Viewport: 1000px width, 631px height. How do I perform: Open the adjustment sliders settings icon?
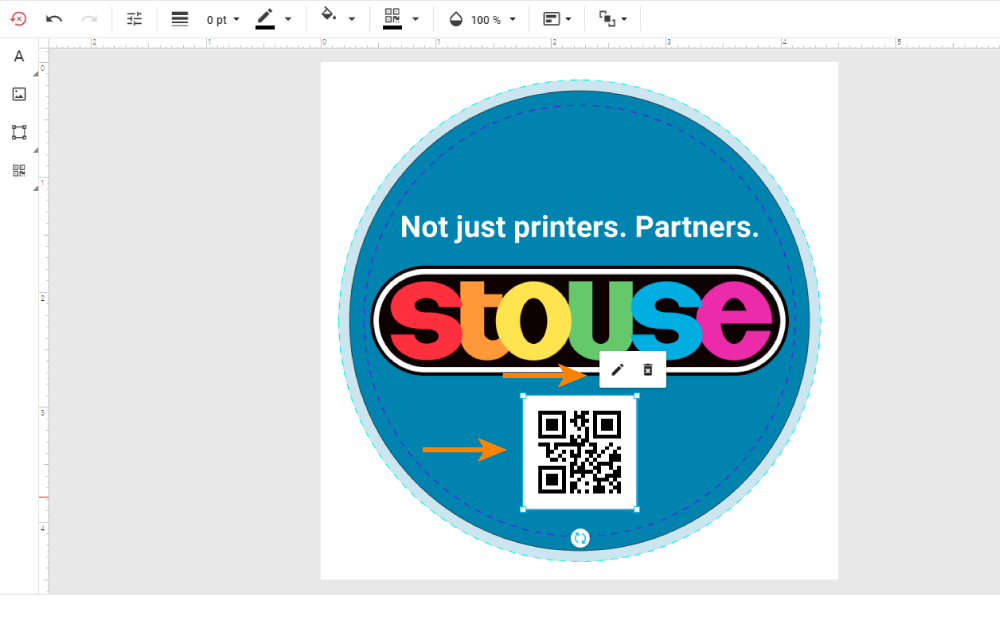coord(134,19)
